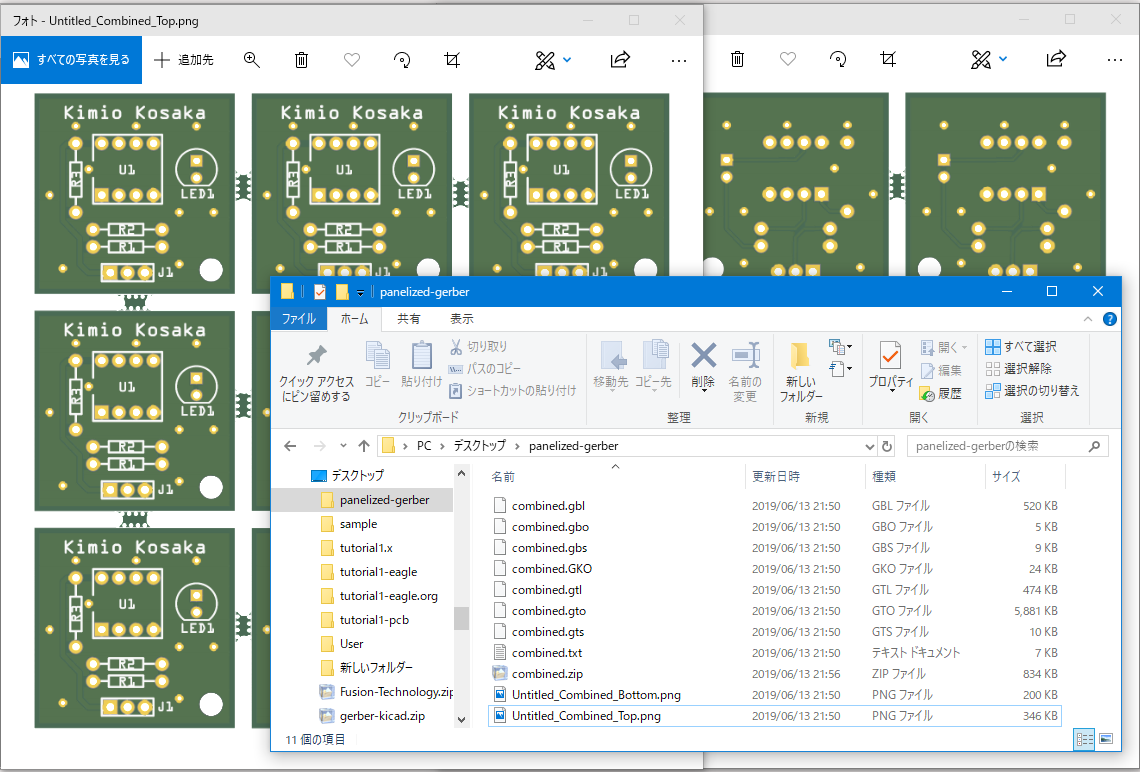Image resolution: width=1140 pixels, height=772 pixels.
Task: Collapse the ribbon with the chevron
Action: coord(1088,319)
